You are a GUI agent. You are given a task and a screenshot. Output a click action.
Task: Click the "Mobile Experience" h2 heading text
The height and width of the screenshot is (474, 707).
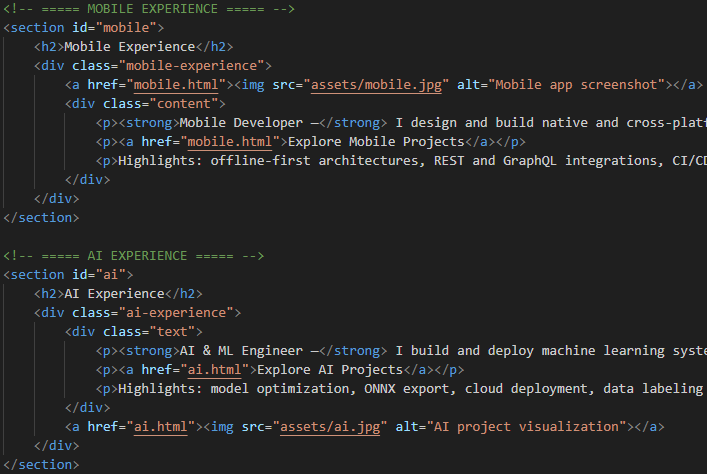[x=130, y=46]
